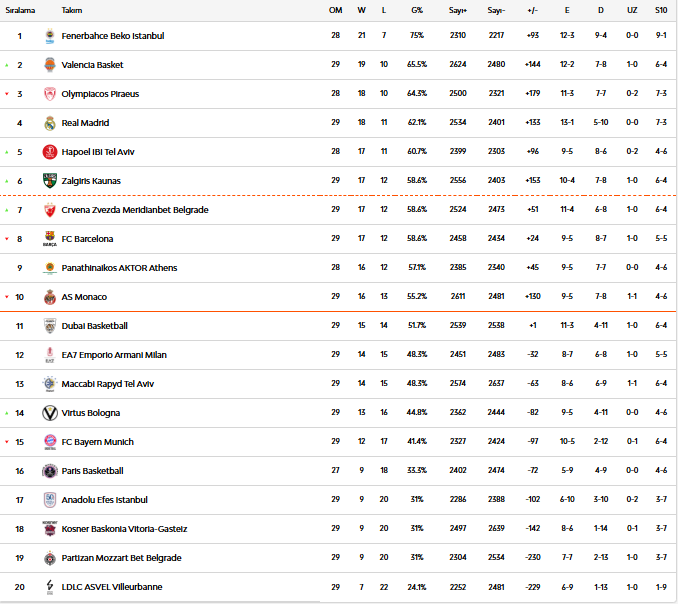Viewport: 678px width, 604px height.
Task: Click the Valencia Basket logo icon
Action: point(50,65)
